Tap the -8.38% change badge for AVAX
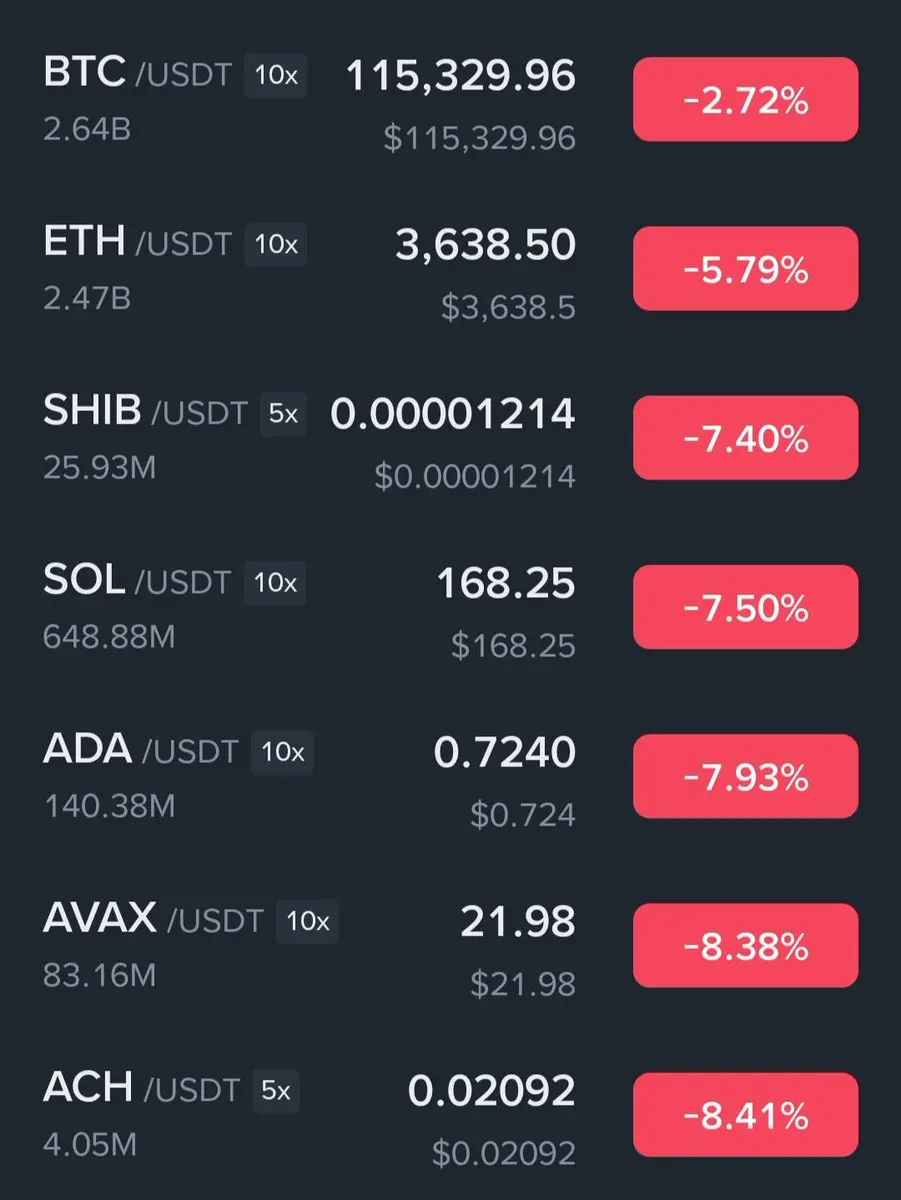Screen dimensions: 901x1200 tap(745, 945)
